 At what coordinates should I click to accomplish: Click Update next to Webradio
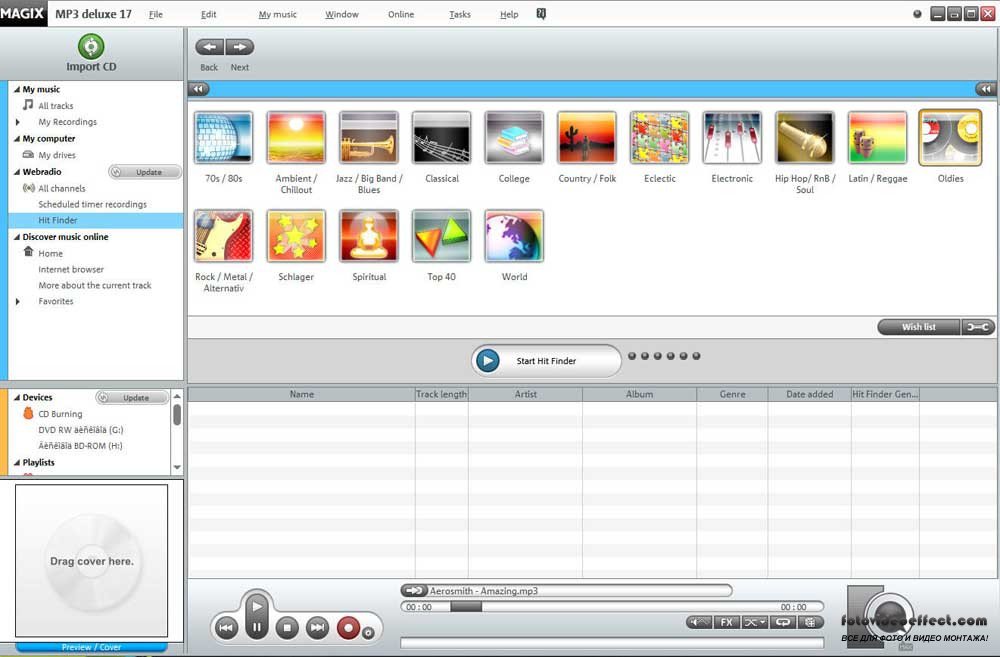point(145,172)
